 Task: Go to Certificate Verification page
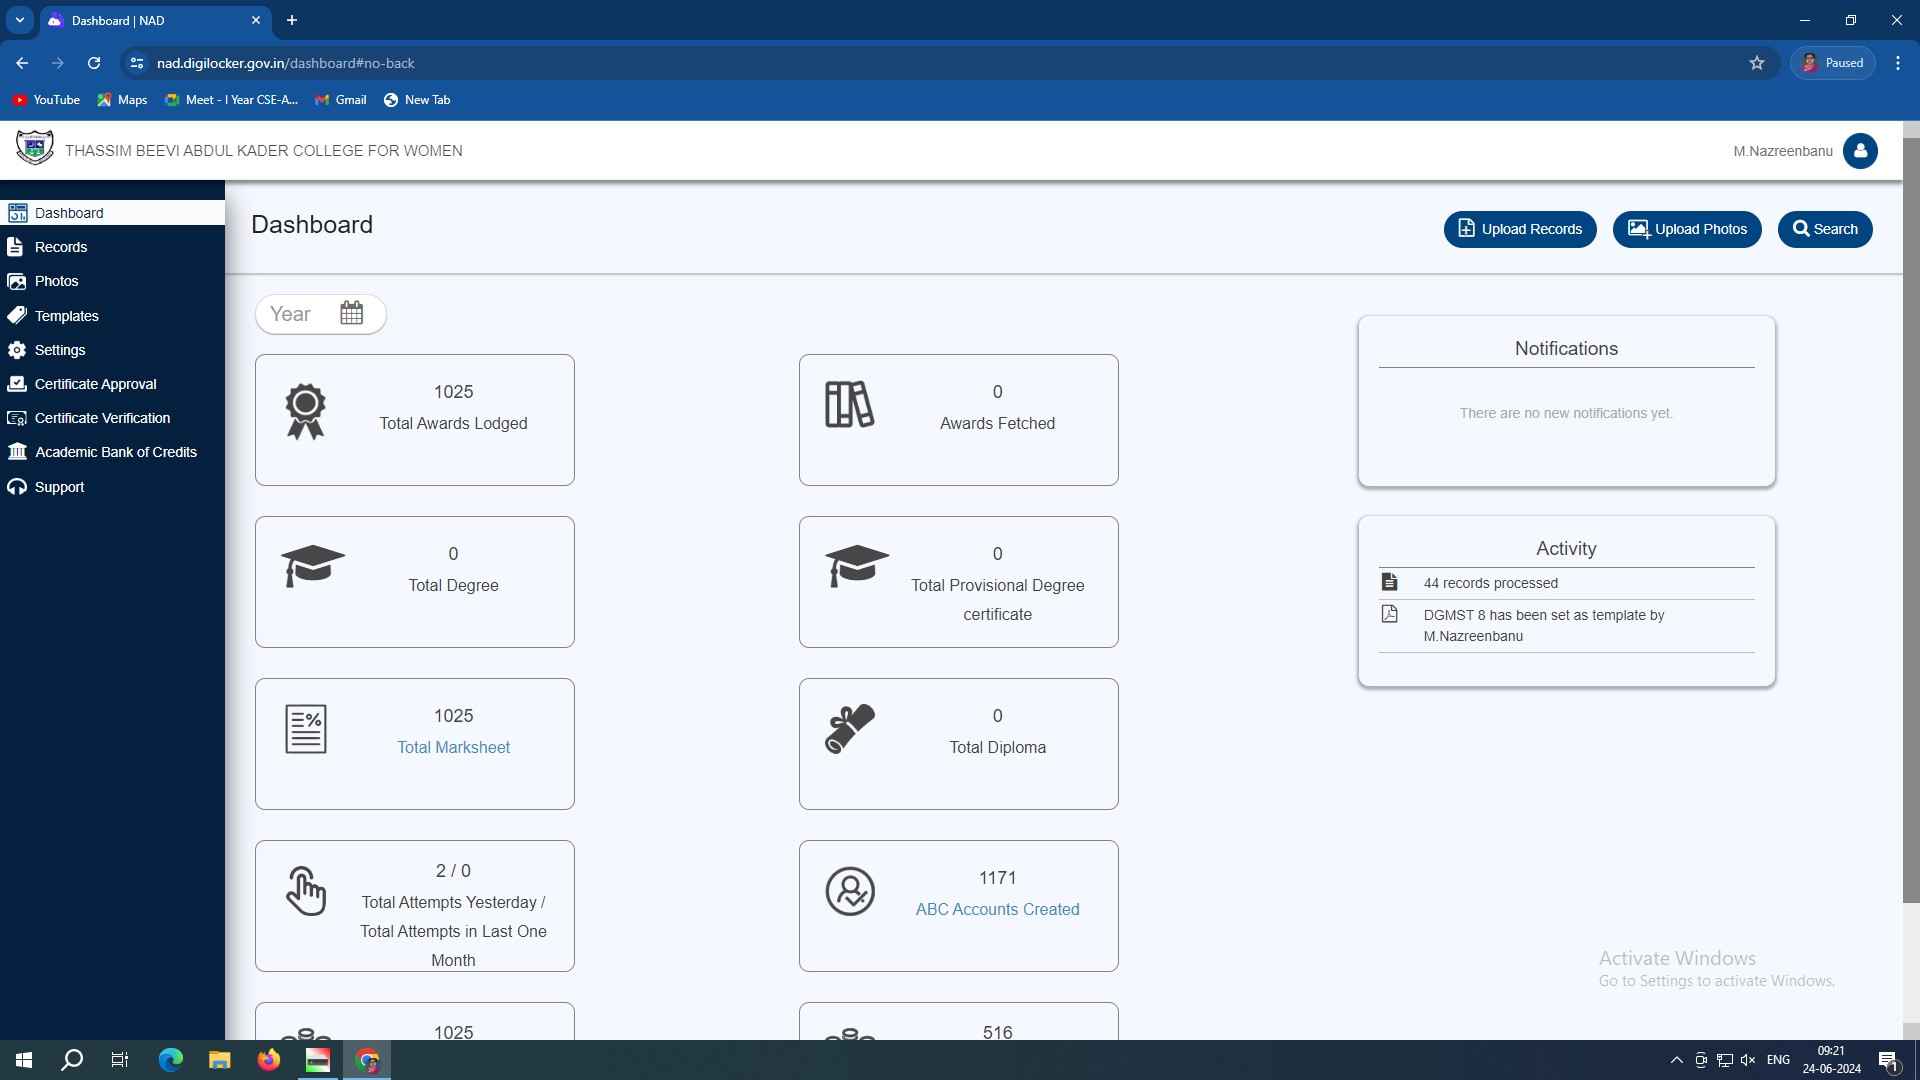[x=102, y=418]
